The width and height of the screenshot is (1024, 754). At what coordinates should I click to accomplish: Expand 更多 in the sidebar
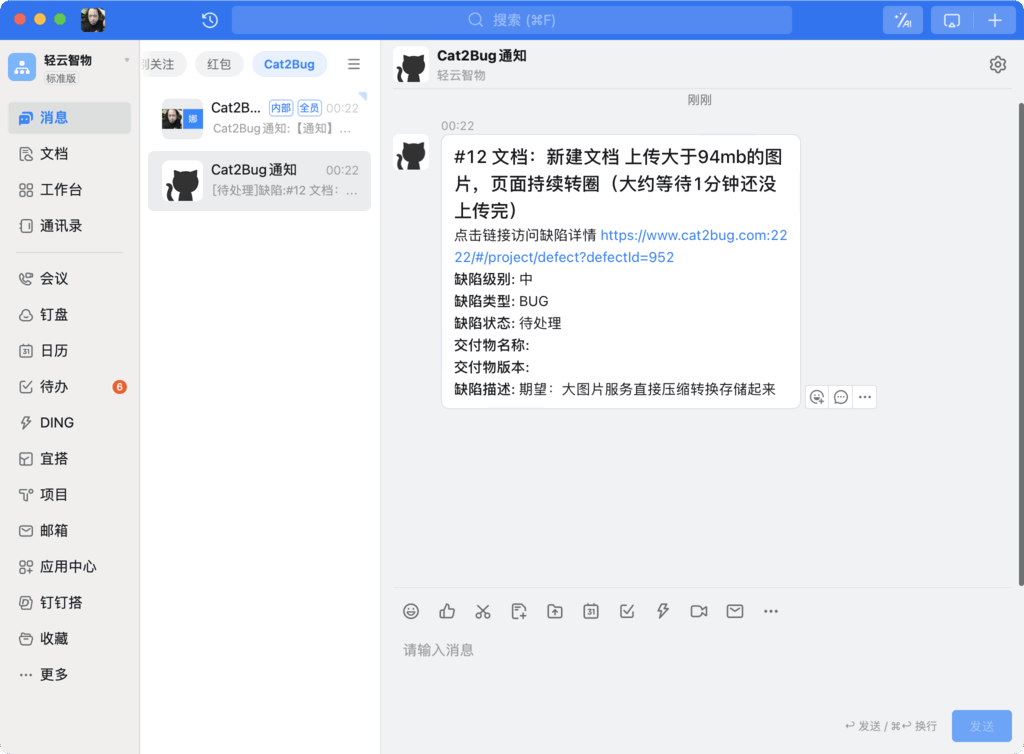pyautogui.click(x=69, y=674)
